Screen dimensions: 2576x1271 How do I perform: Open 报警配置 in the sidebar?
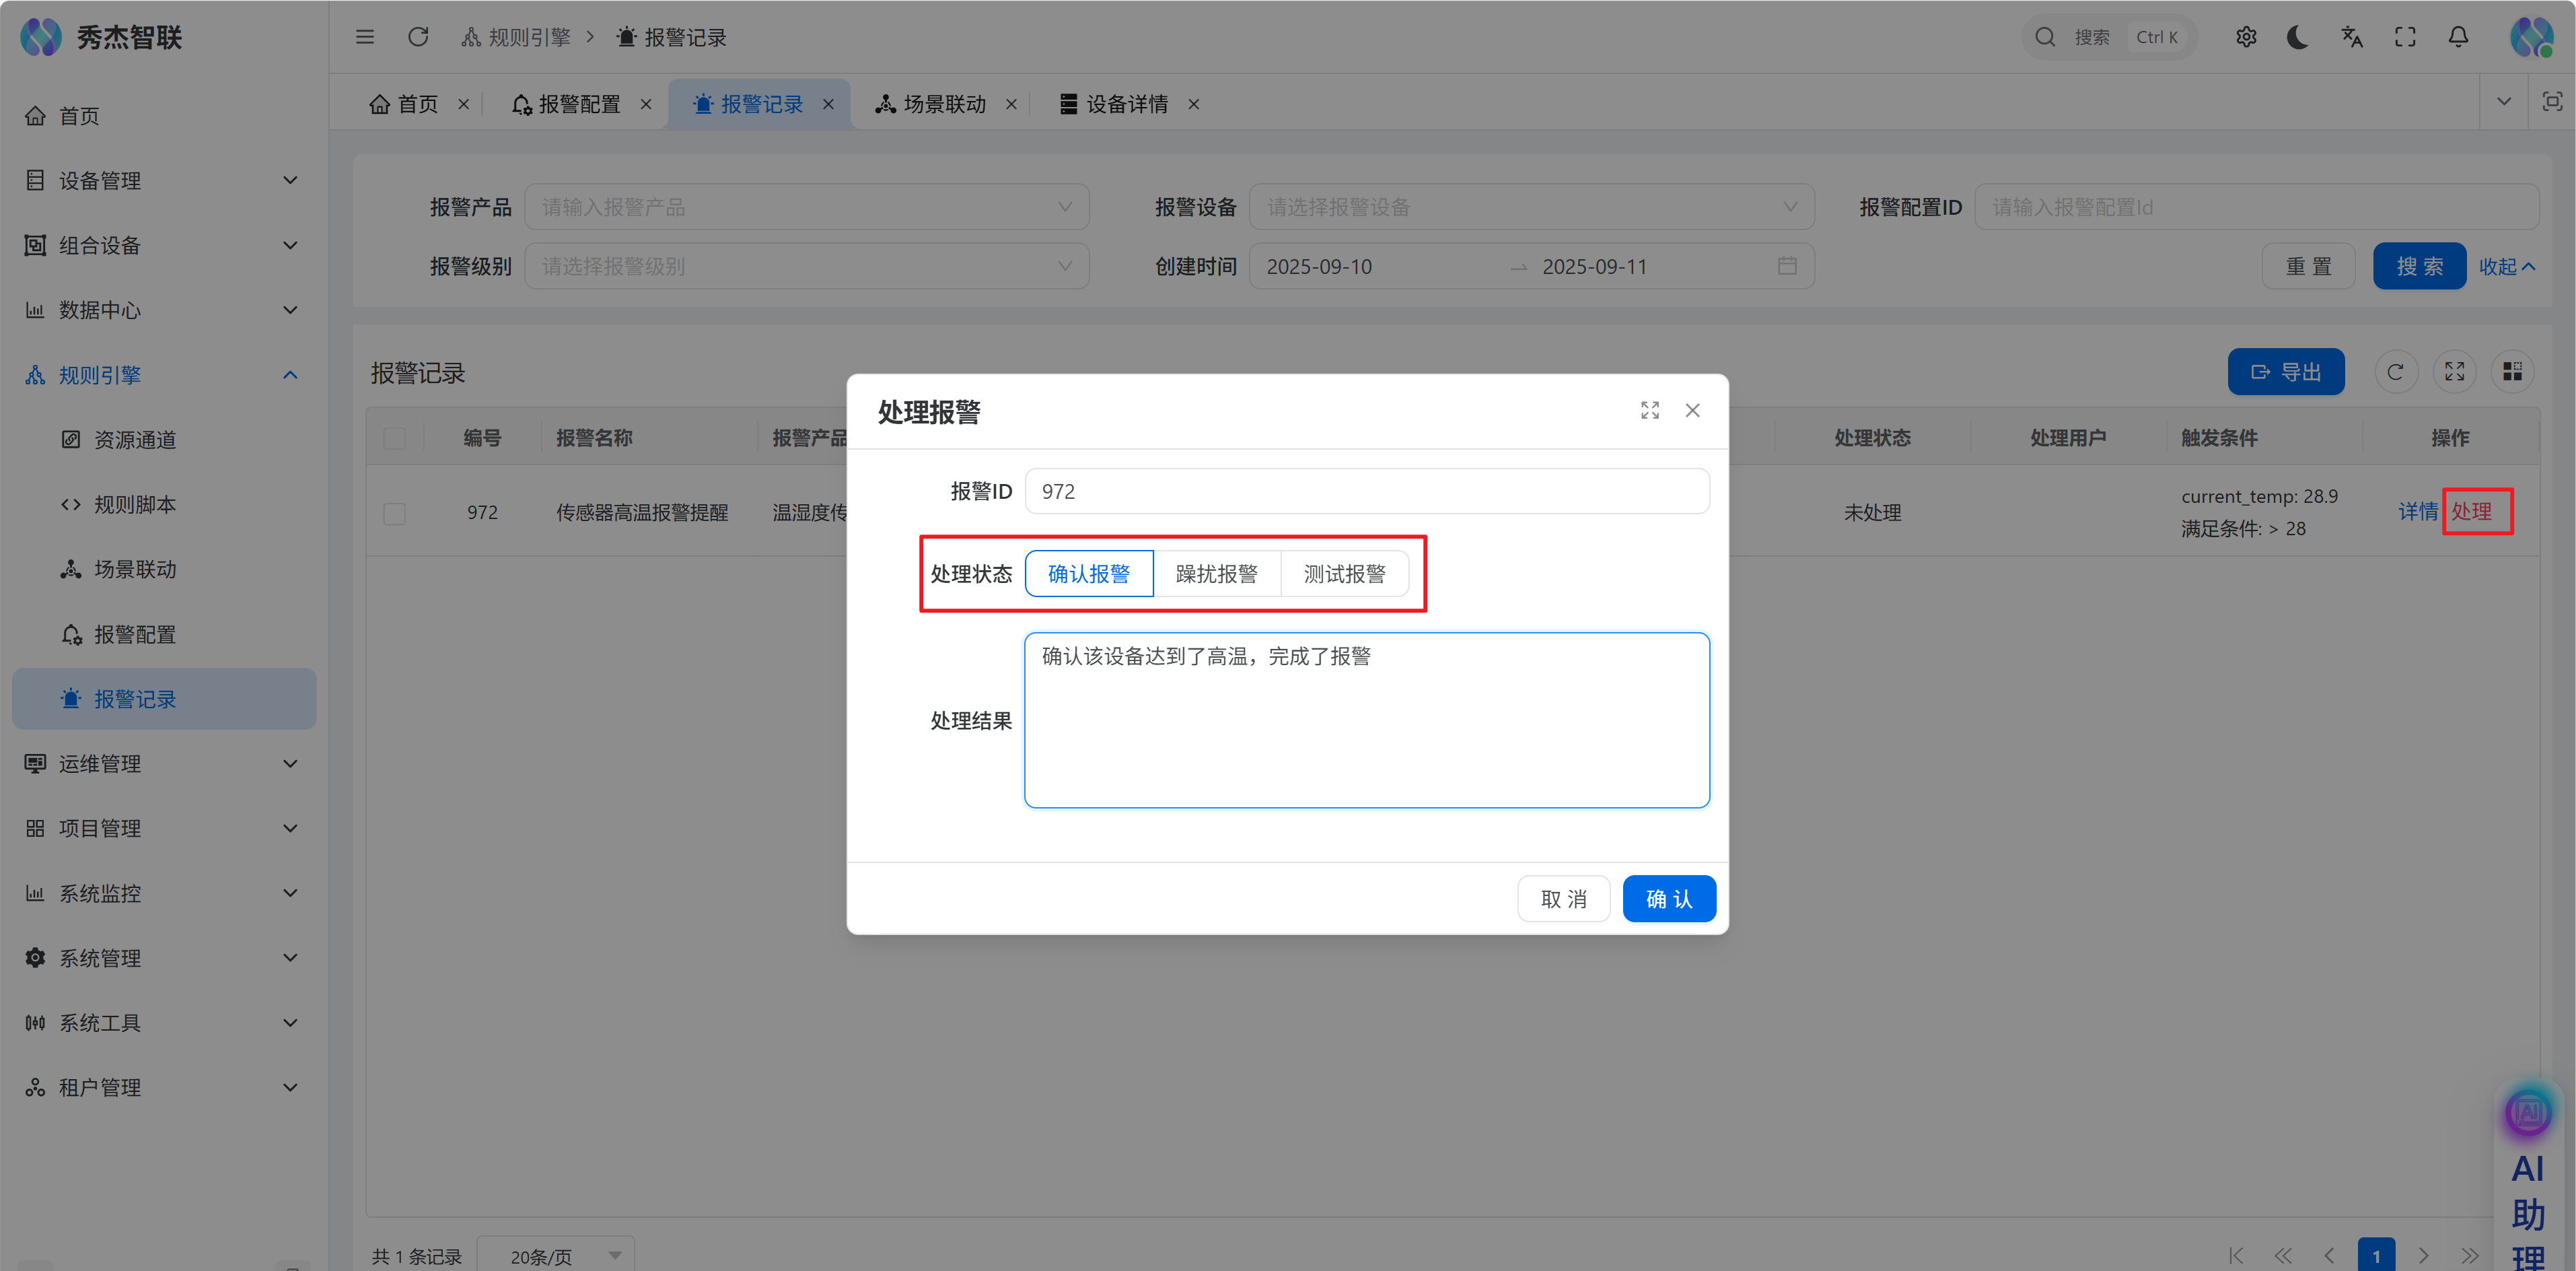(135, 634)
